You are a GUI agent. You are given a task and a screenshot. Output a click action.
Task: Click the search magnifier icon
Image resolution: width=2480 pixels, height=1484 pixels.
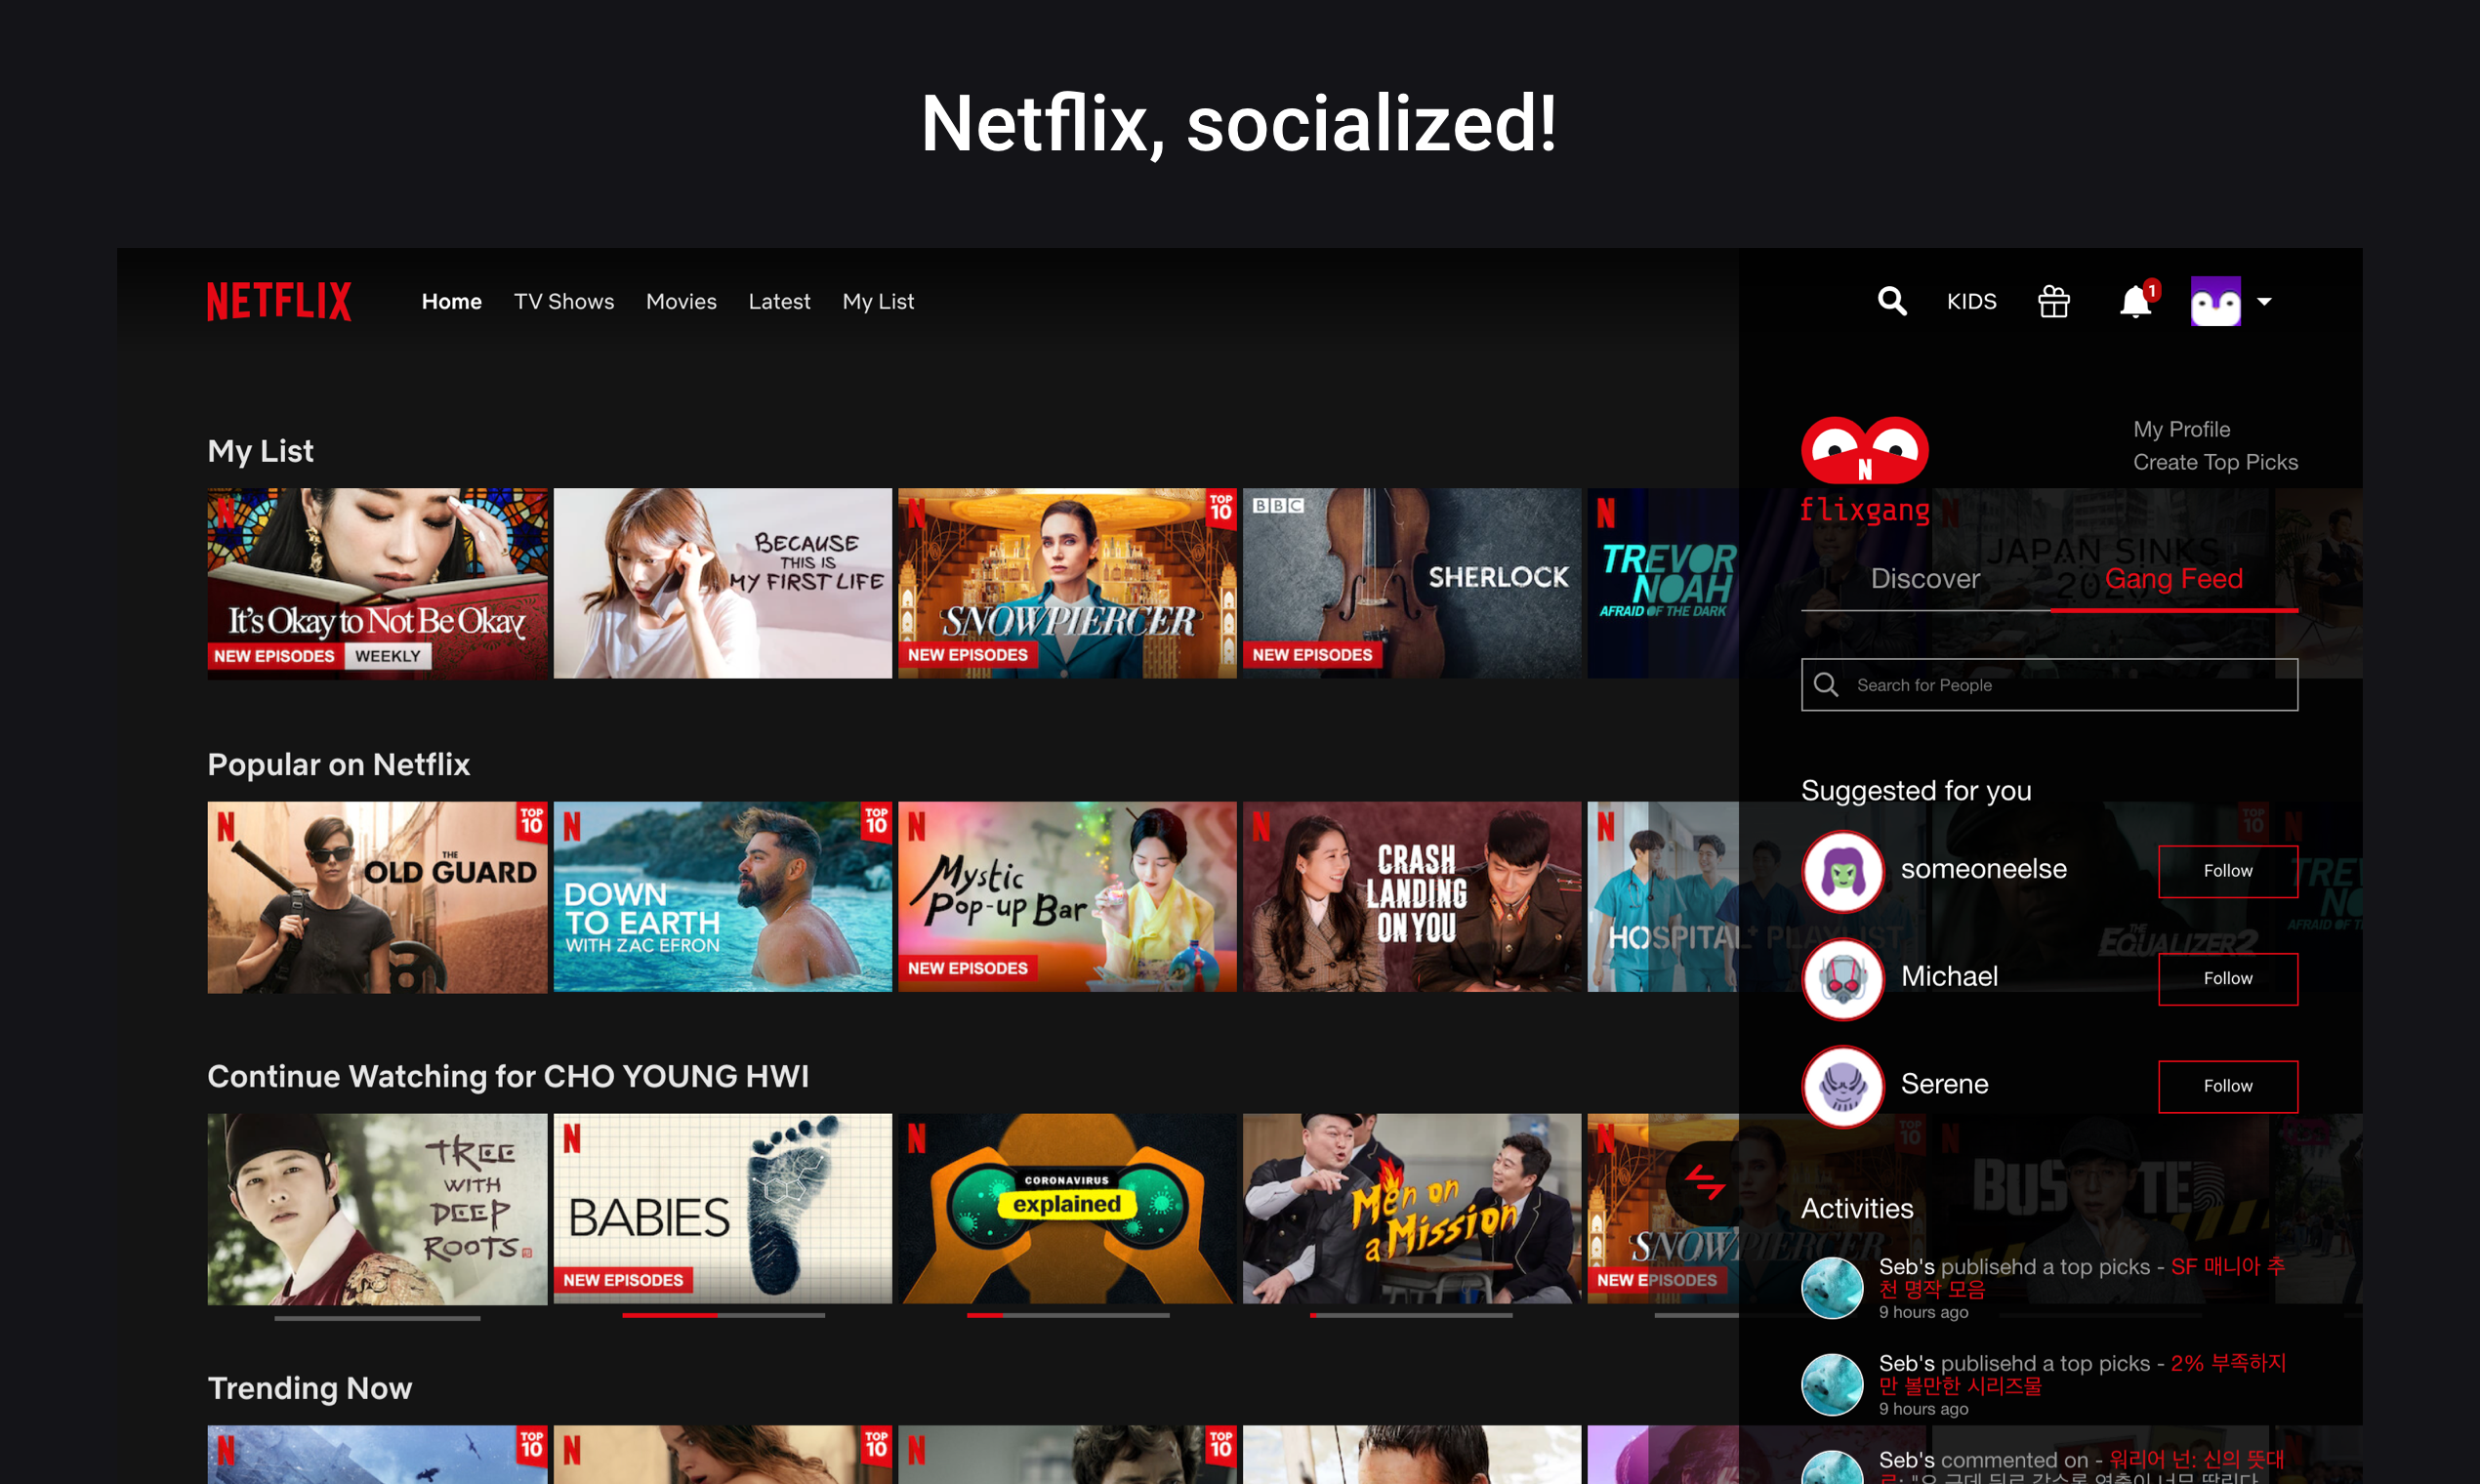point(1891,301)
